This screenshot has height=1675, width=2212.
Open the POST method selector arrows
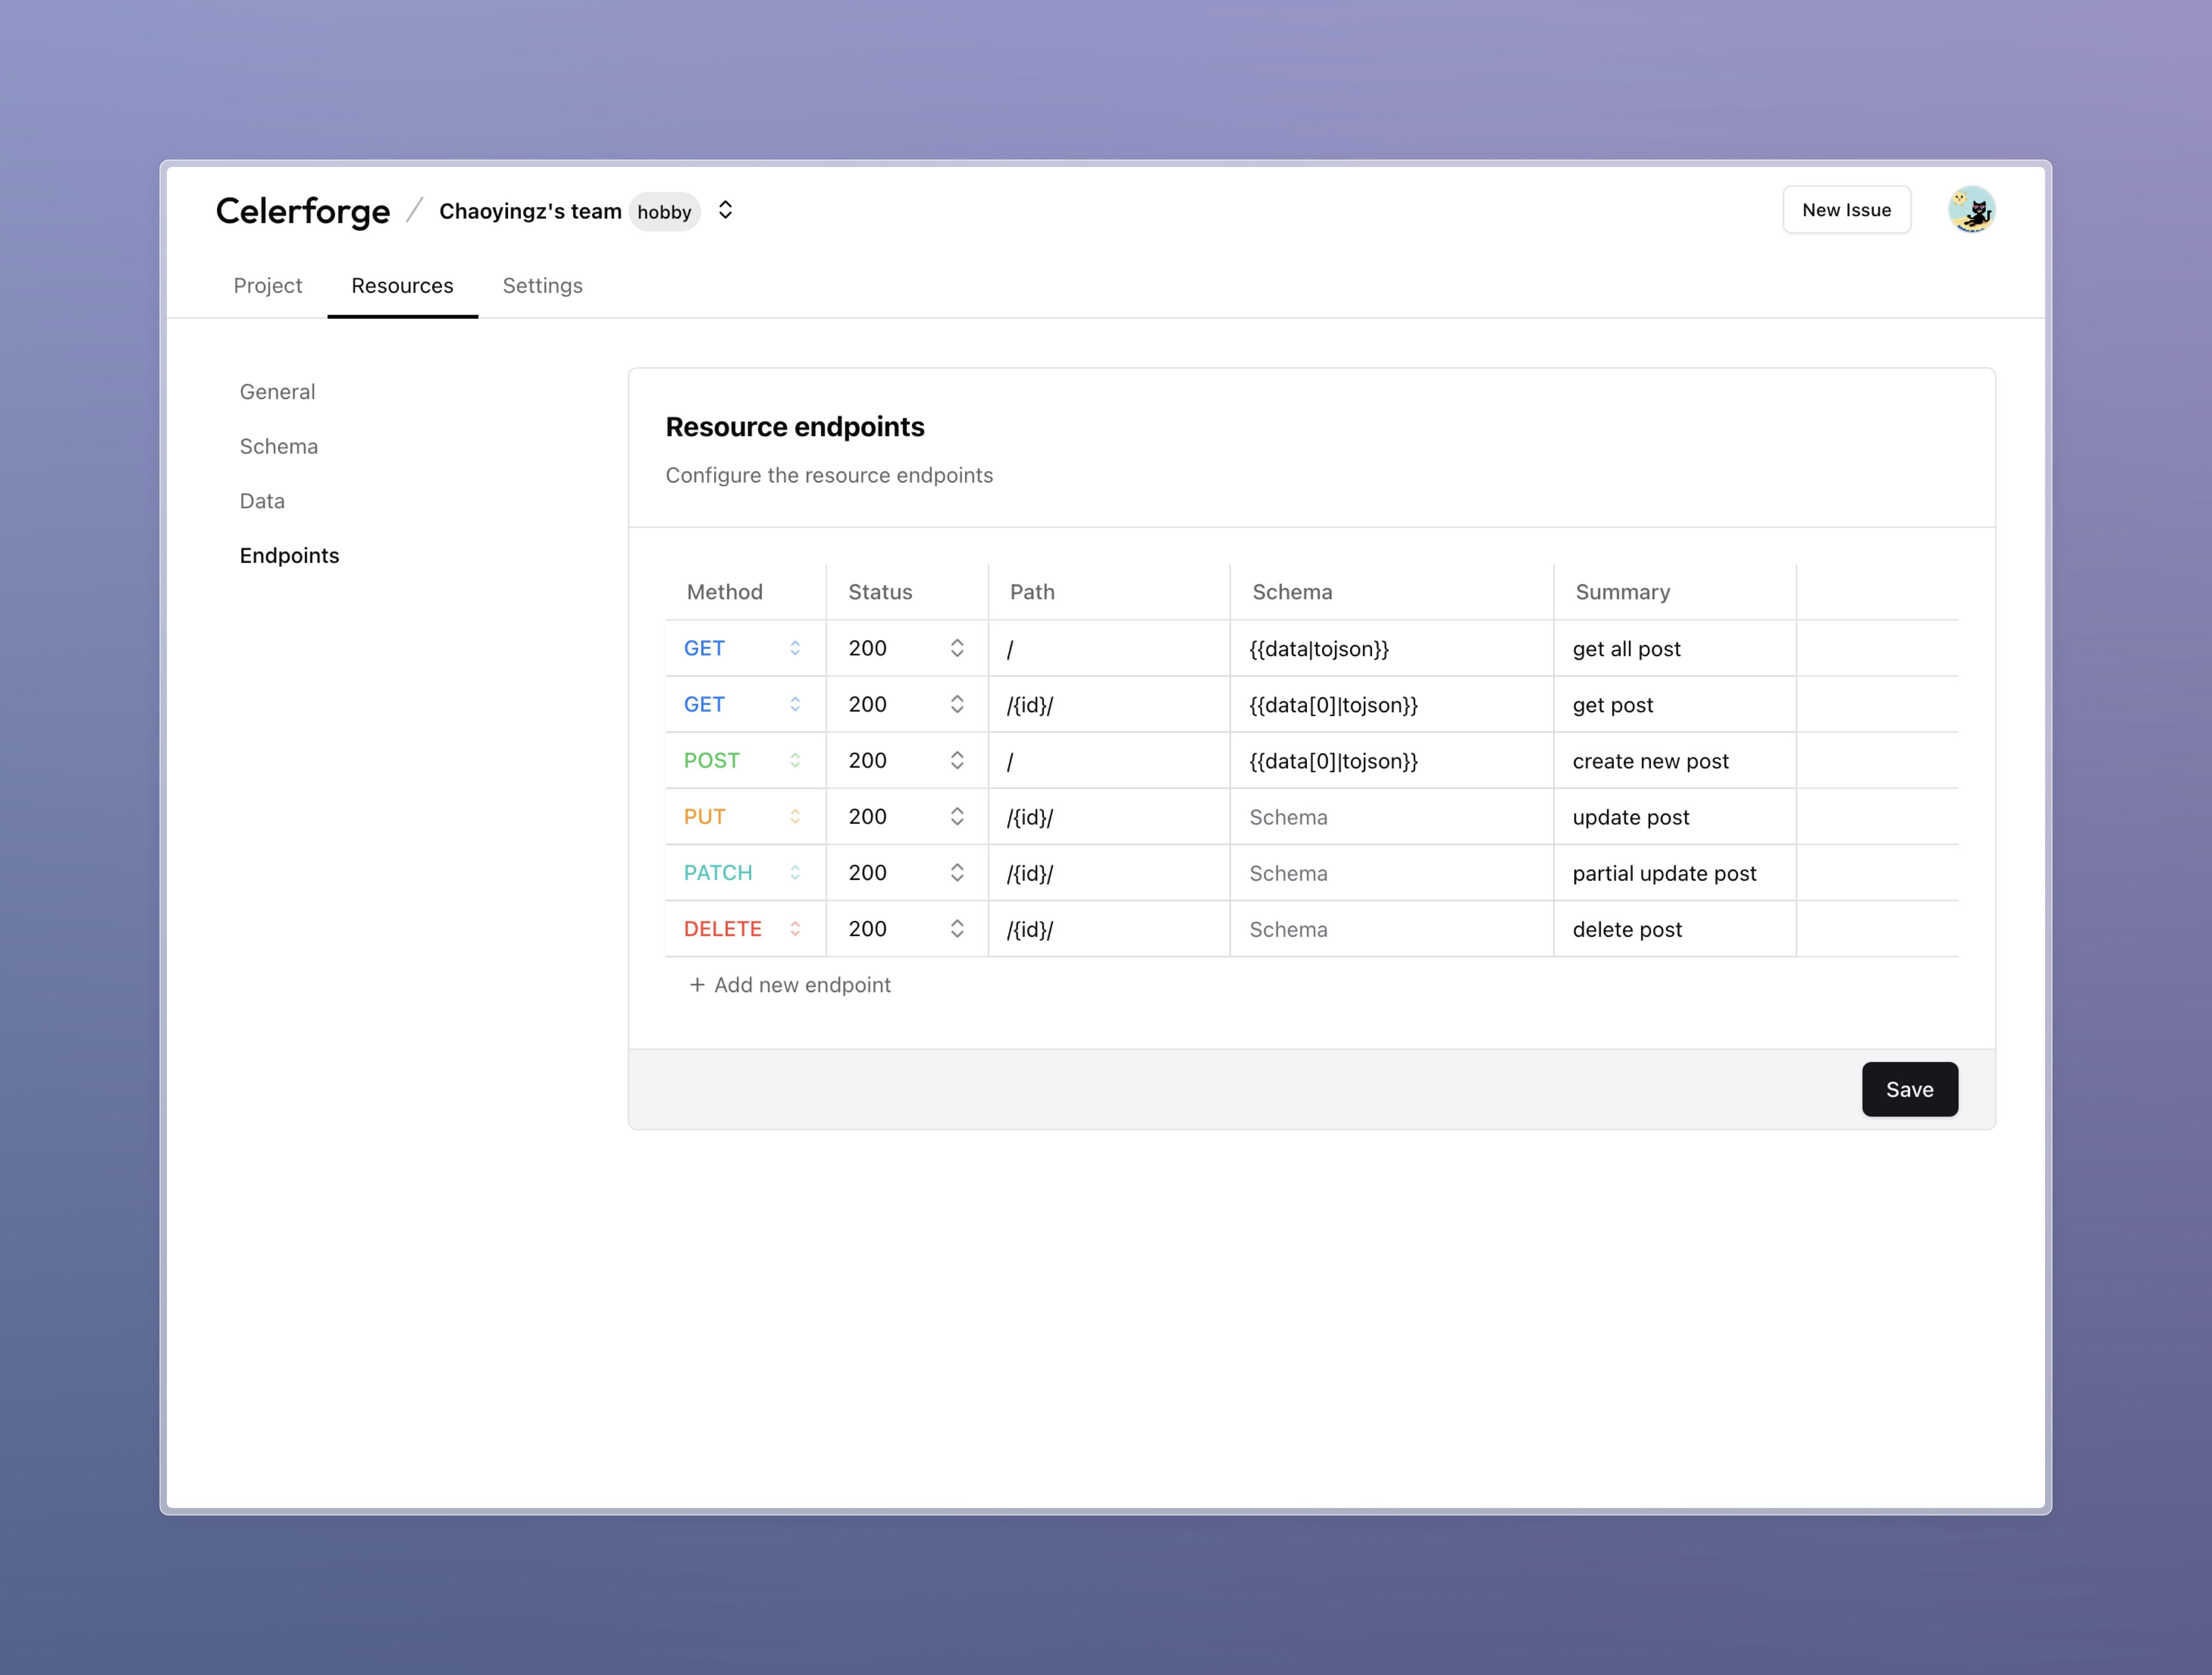tap(795, 761)
